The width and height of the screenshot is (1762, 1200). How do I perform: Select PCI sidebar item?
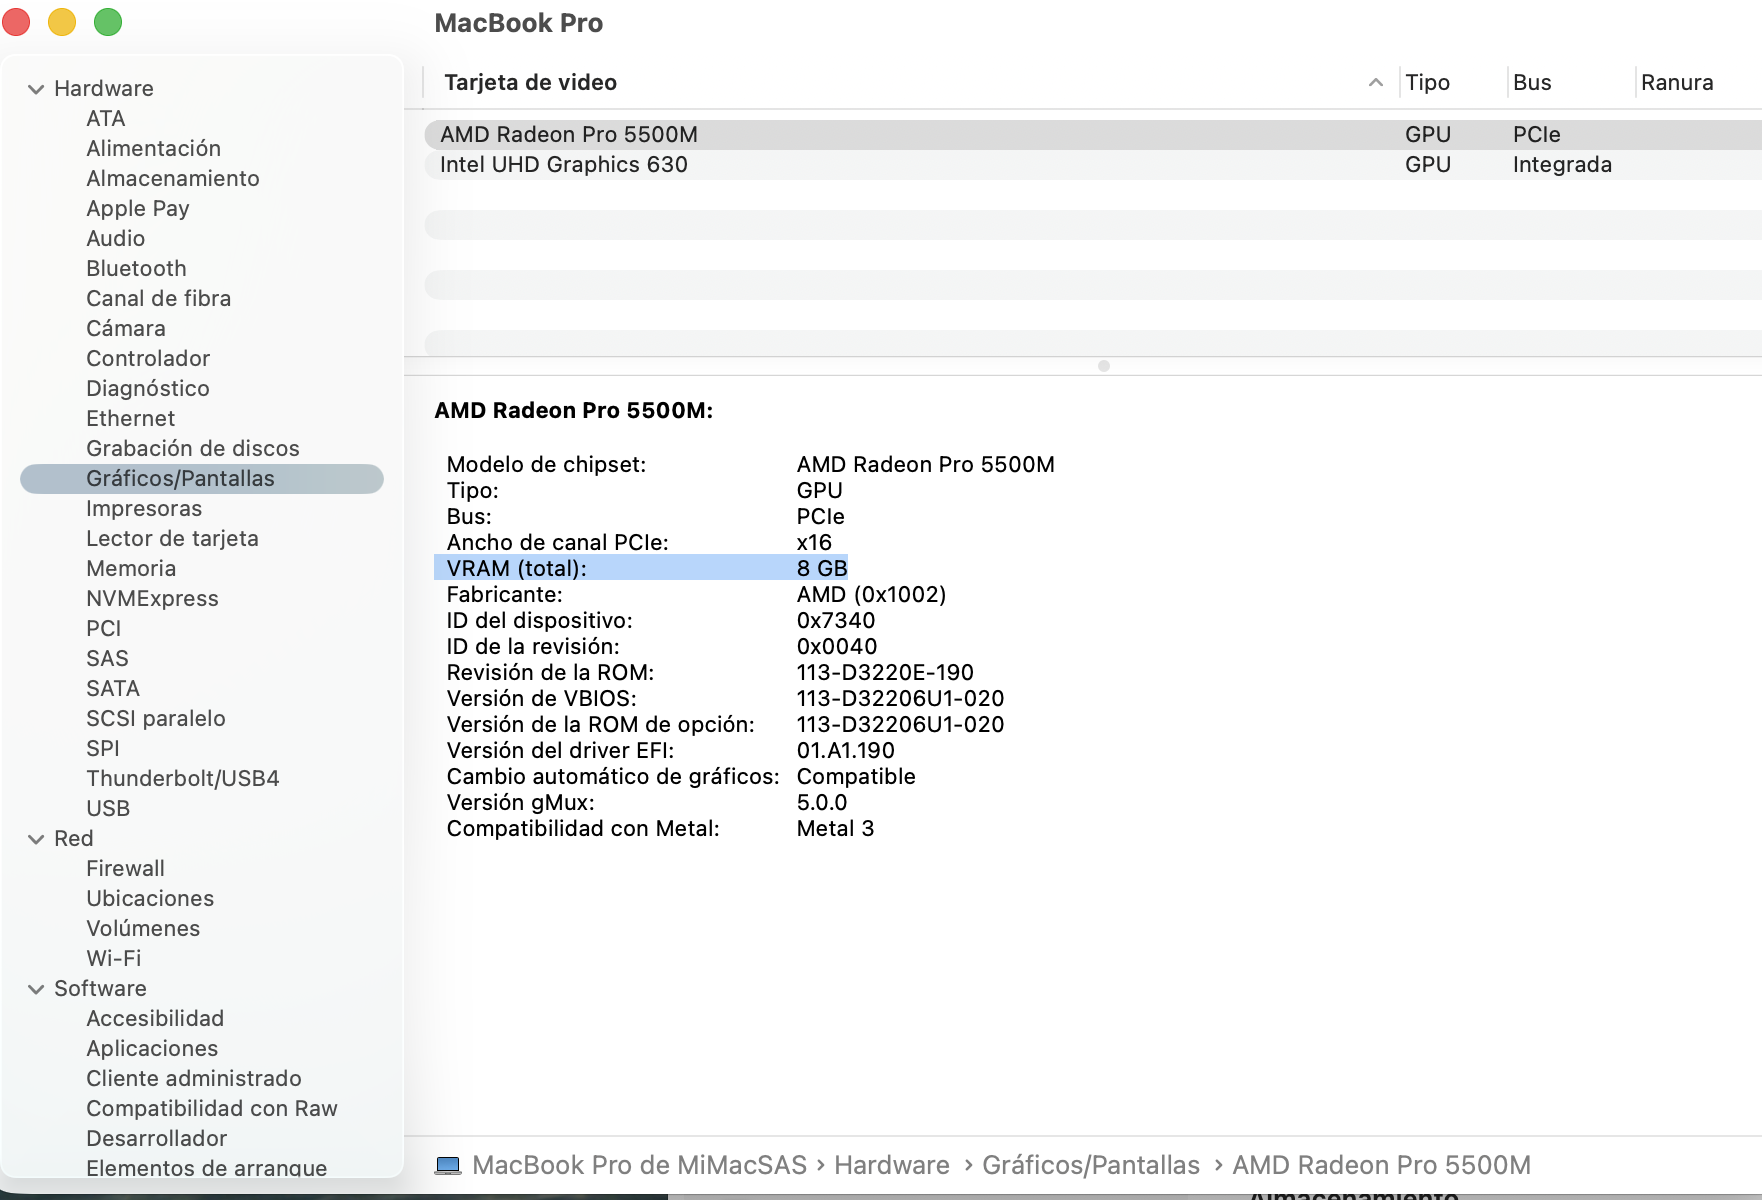tap(103, 629)
